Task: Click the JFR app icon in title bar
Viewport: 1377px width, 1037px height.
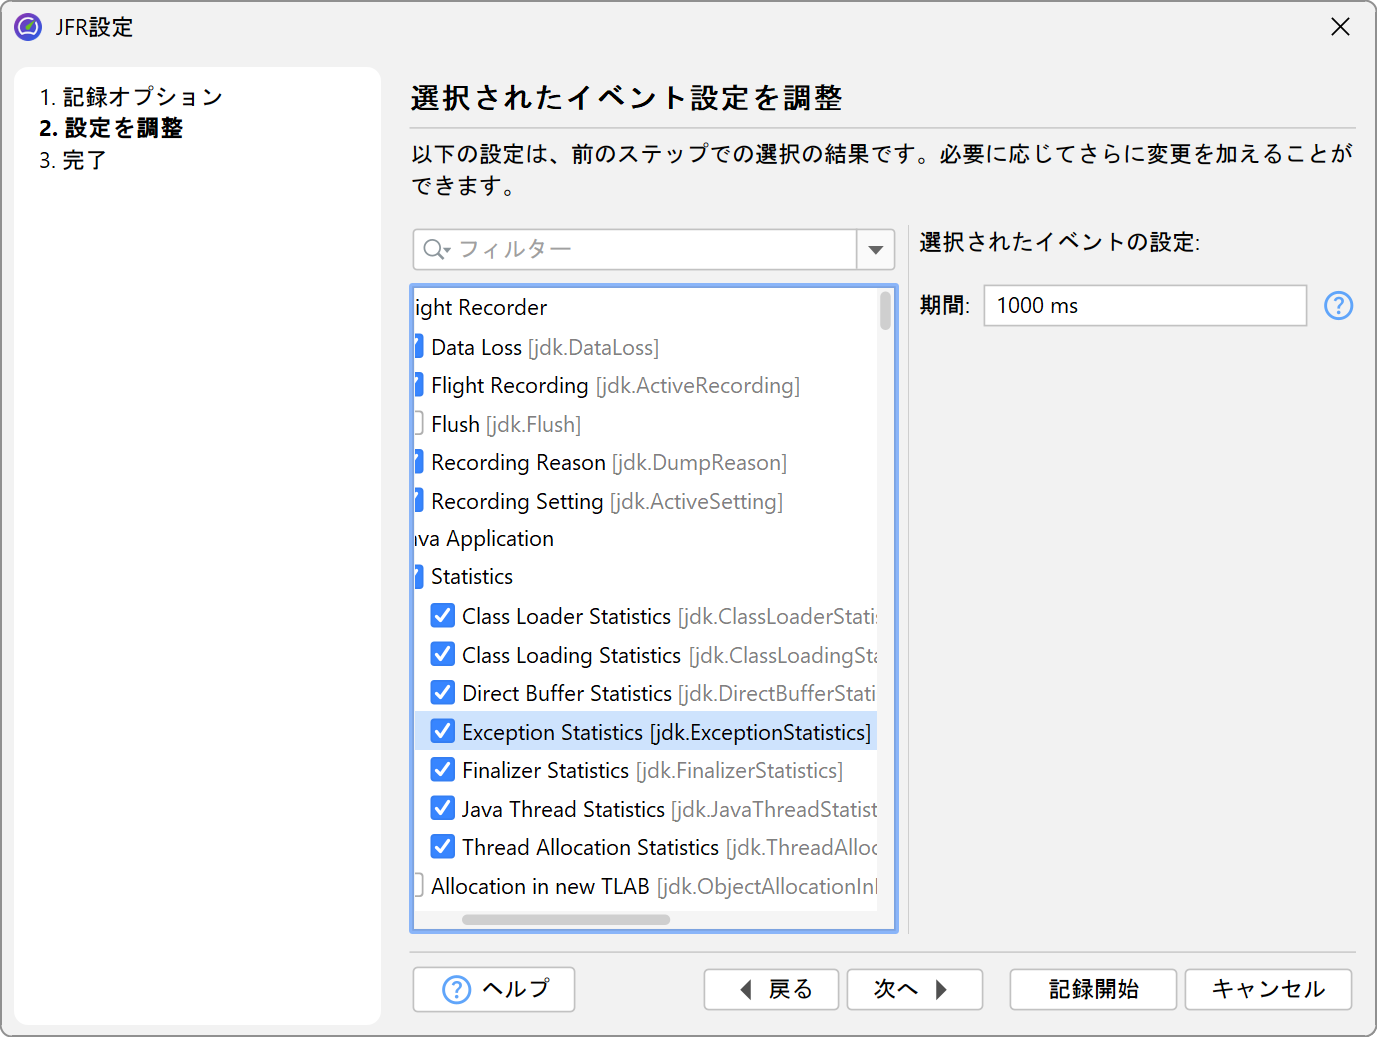Action: pos(28,27)
